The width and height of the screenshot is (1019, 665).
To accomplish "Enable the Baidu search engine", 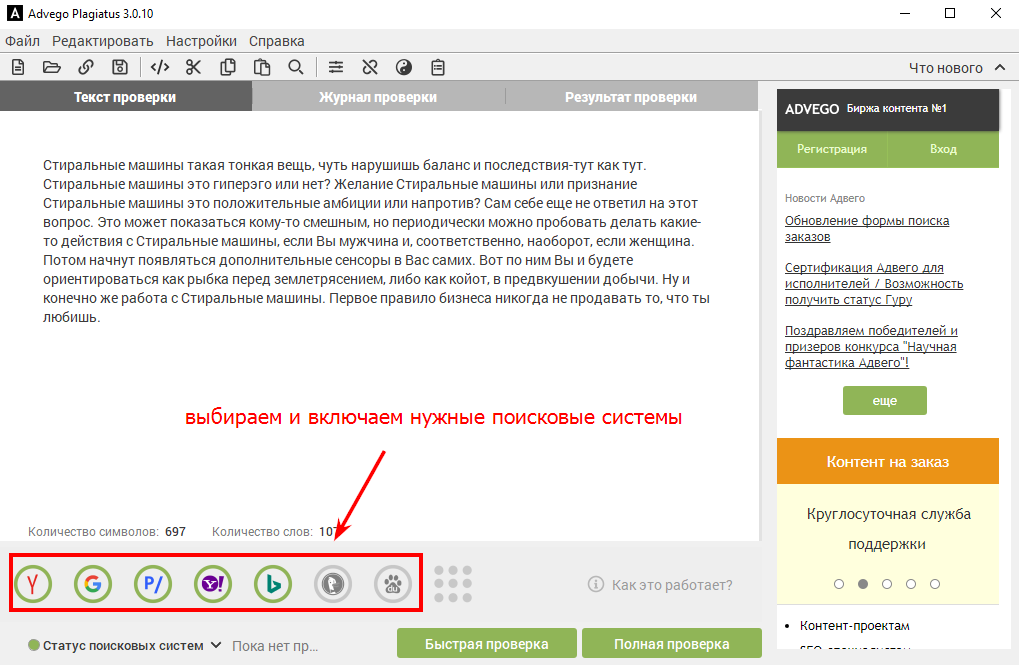I will click(393, 584).
